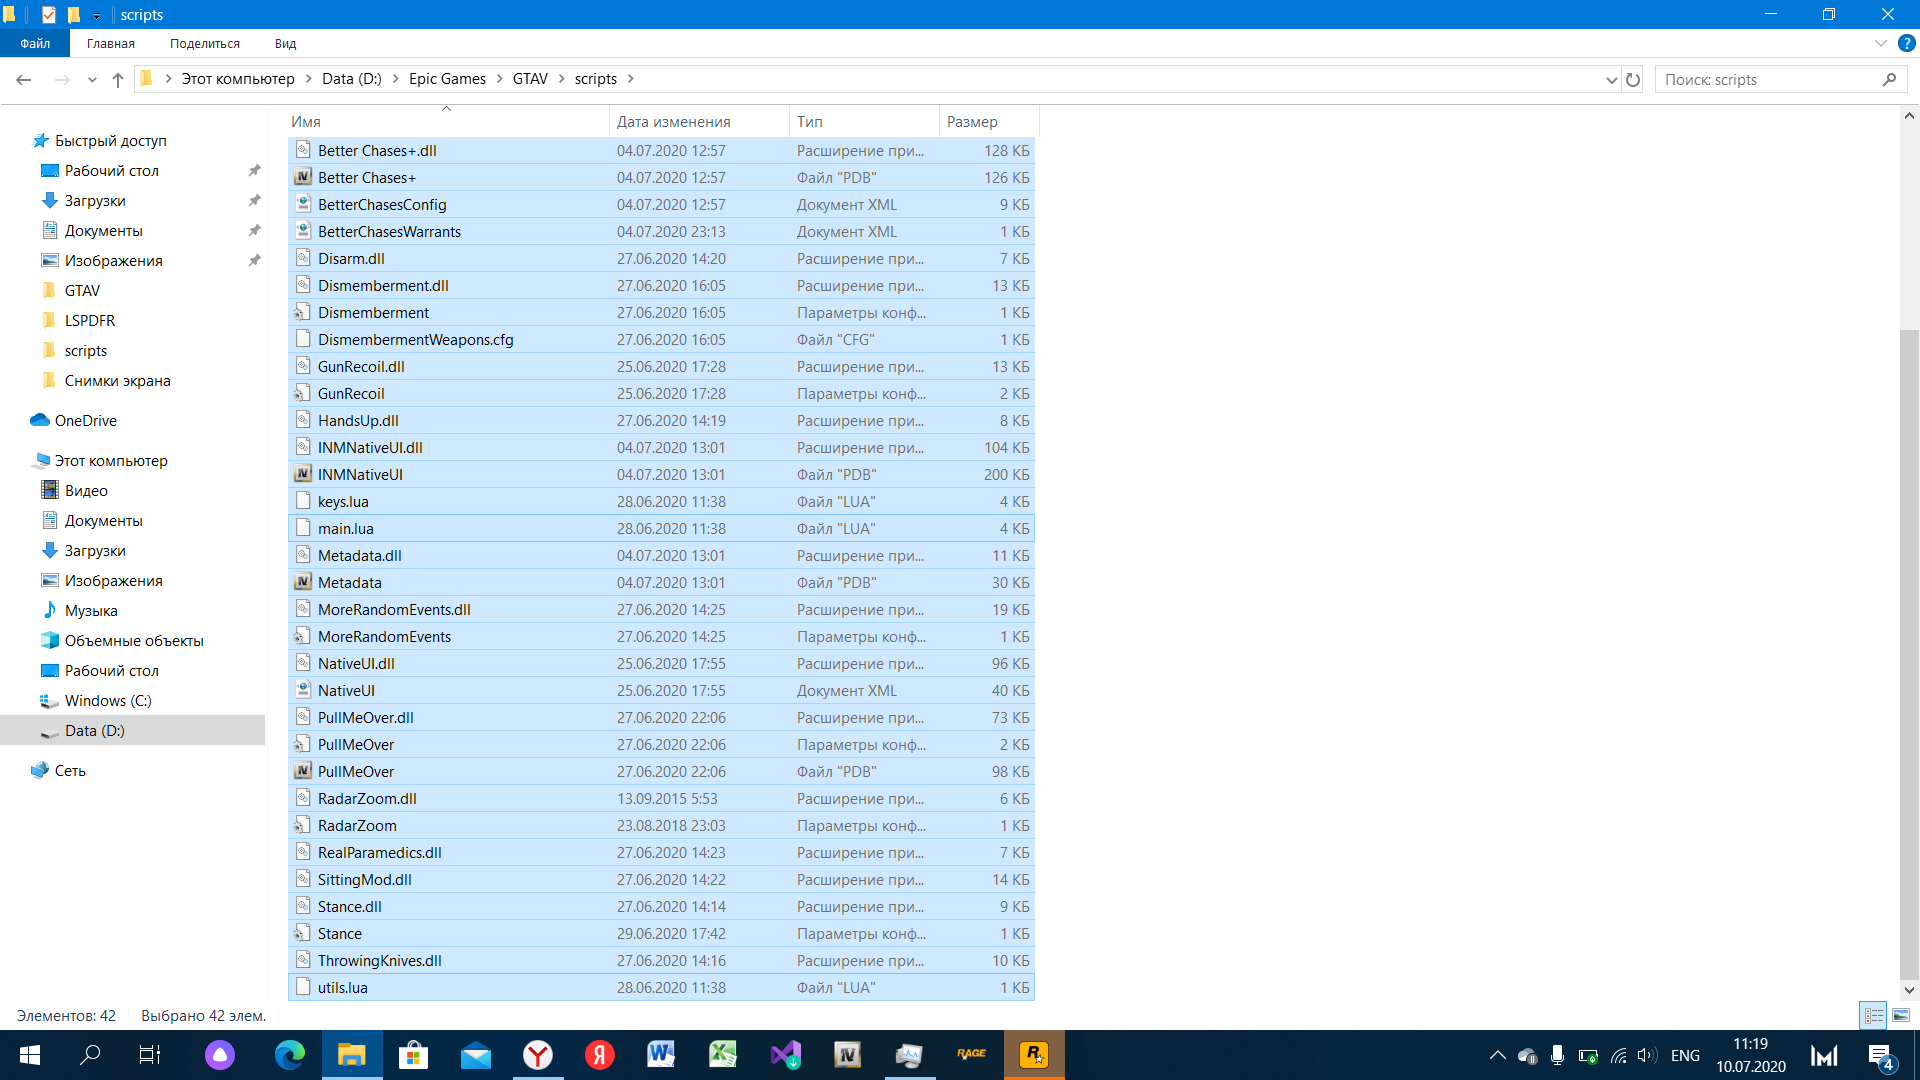The image size is (1920, 1080).
Task: Expand the ribbon with the chevron
Action: point(1880,43)
